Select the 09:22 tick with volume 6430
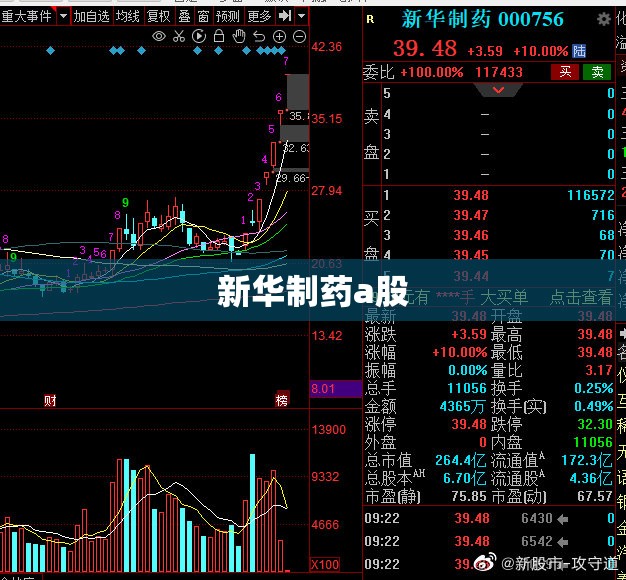 tap(489, 519)
